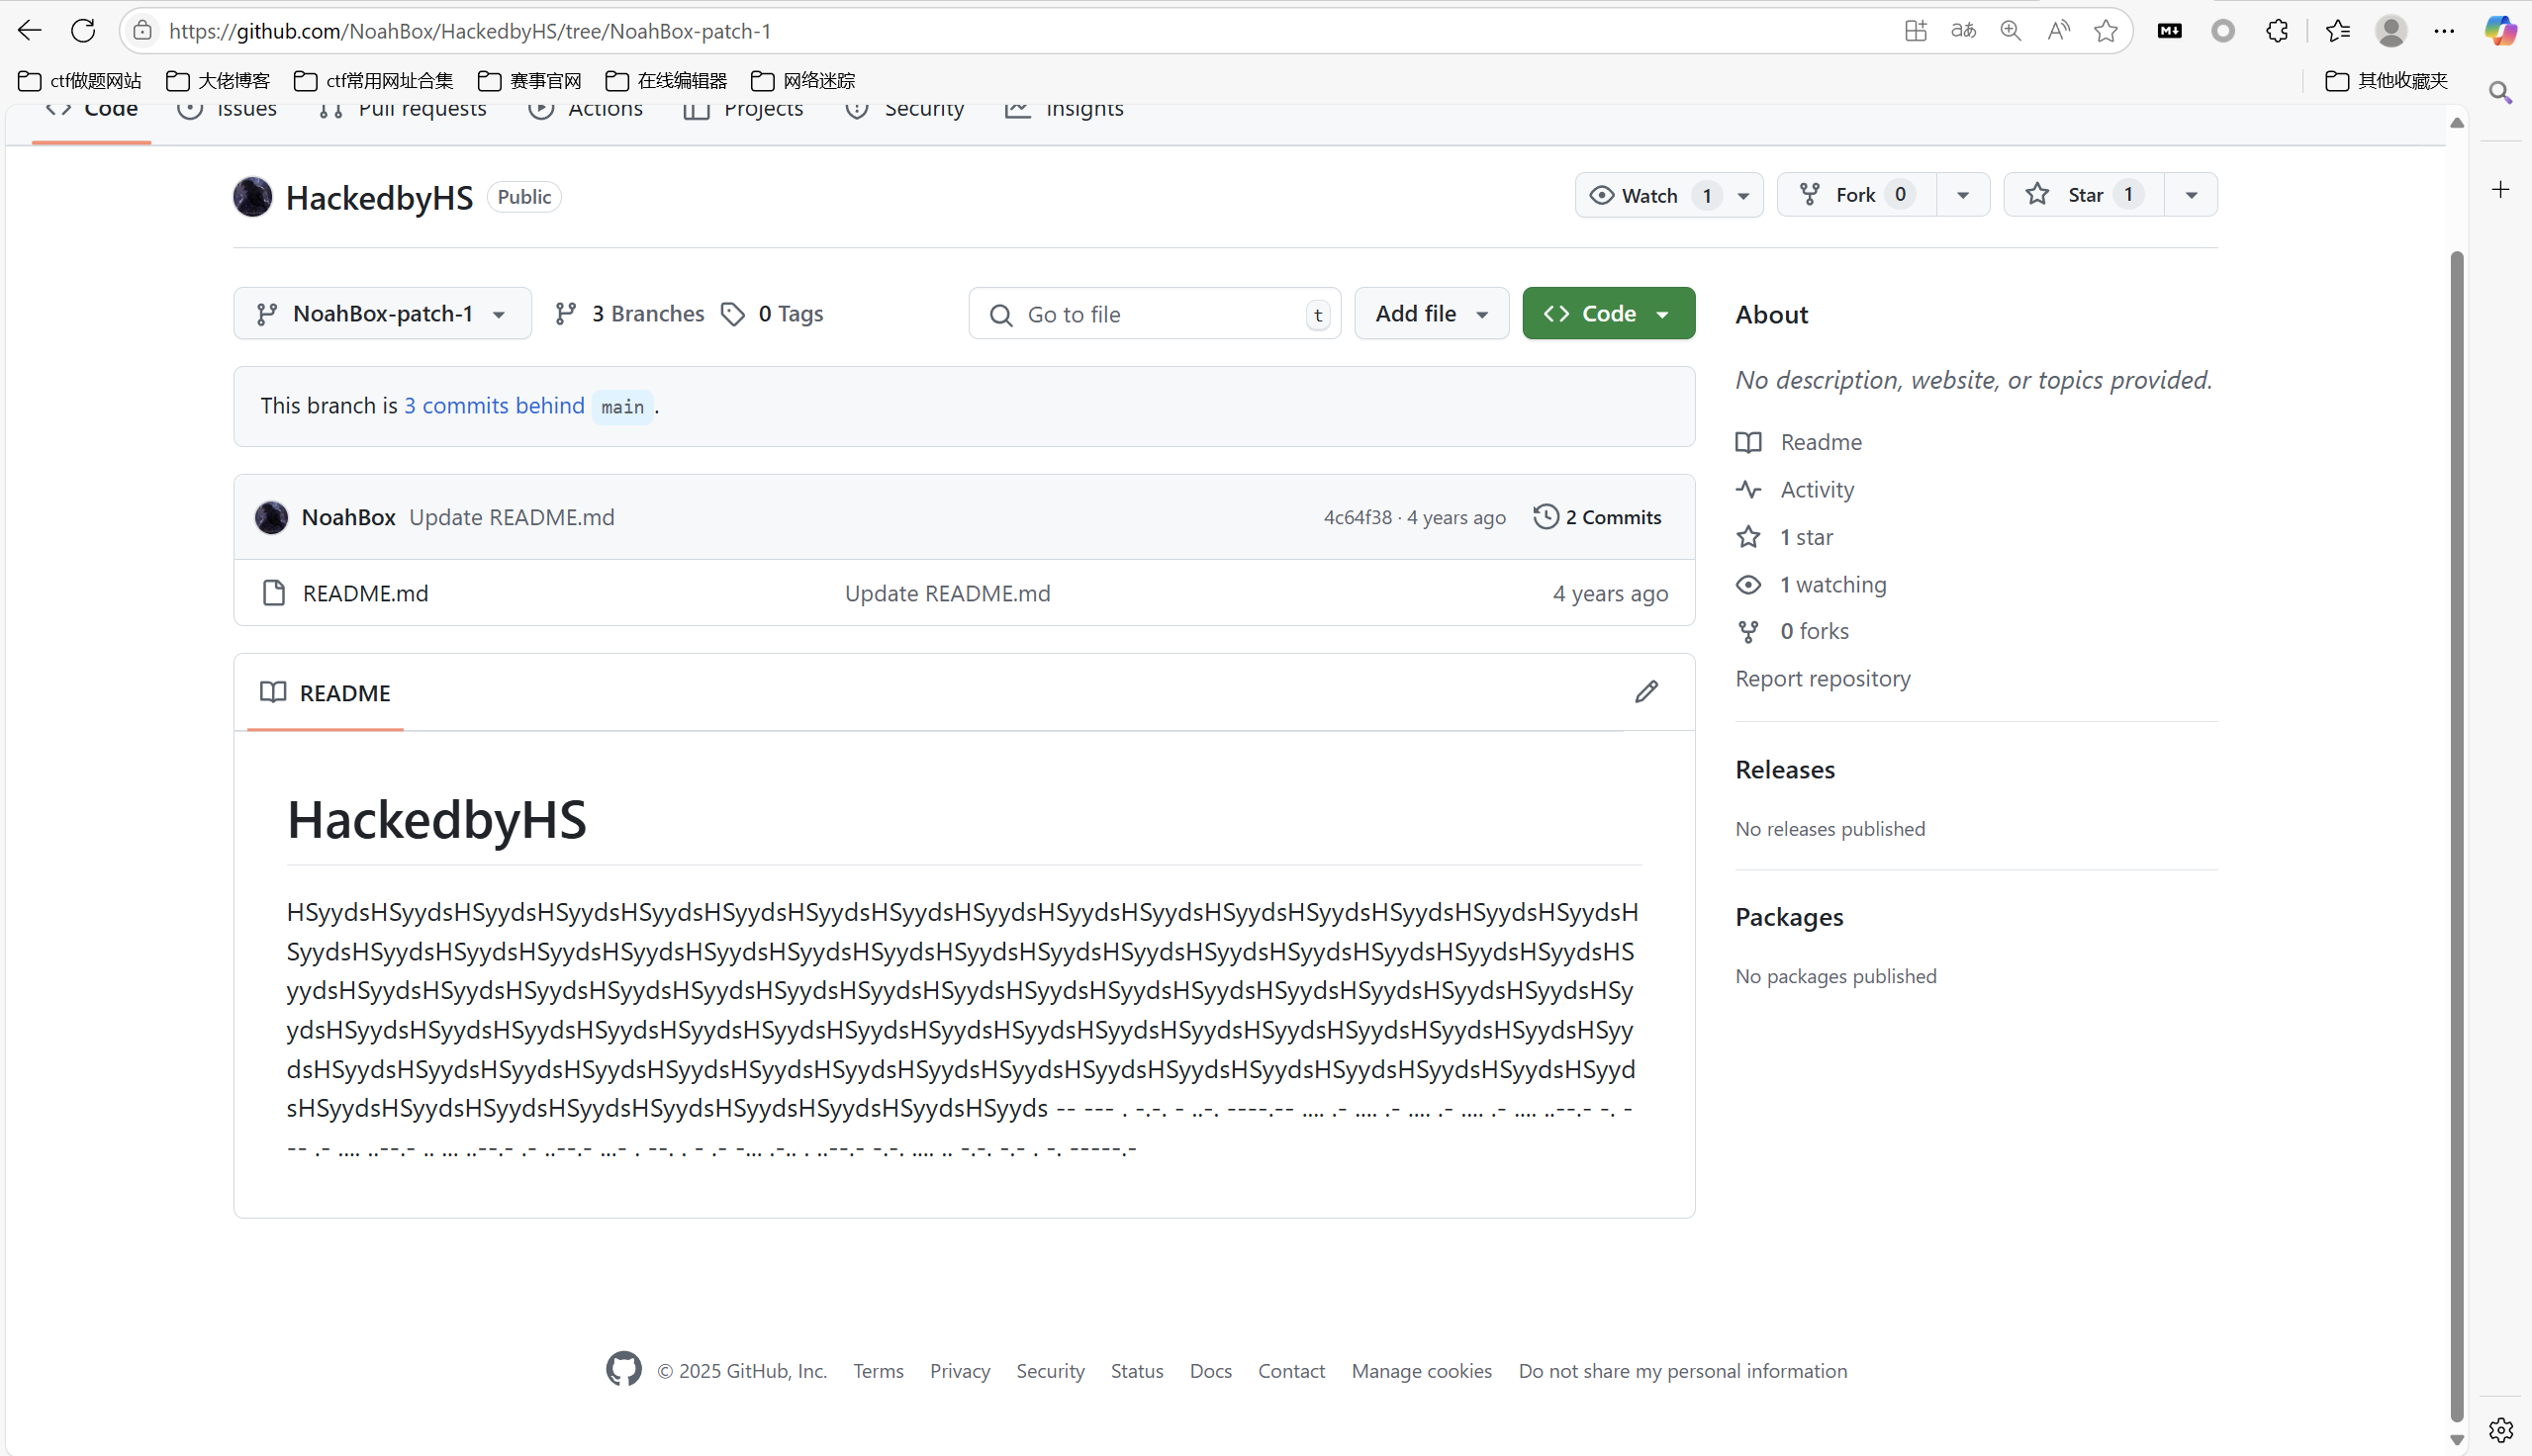This screenshot has width=2532, height=1456.
Task: Open the favorites list icon
Action: pos(2338,31)
